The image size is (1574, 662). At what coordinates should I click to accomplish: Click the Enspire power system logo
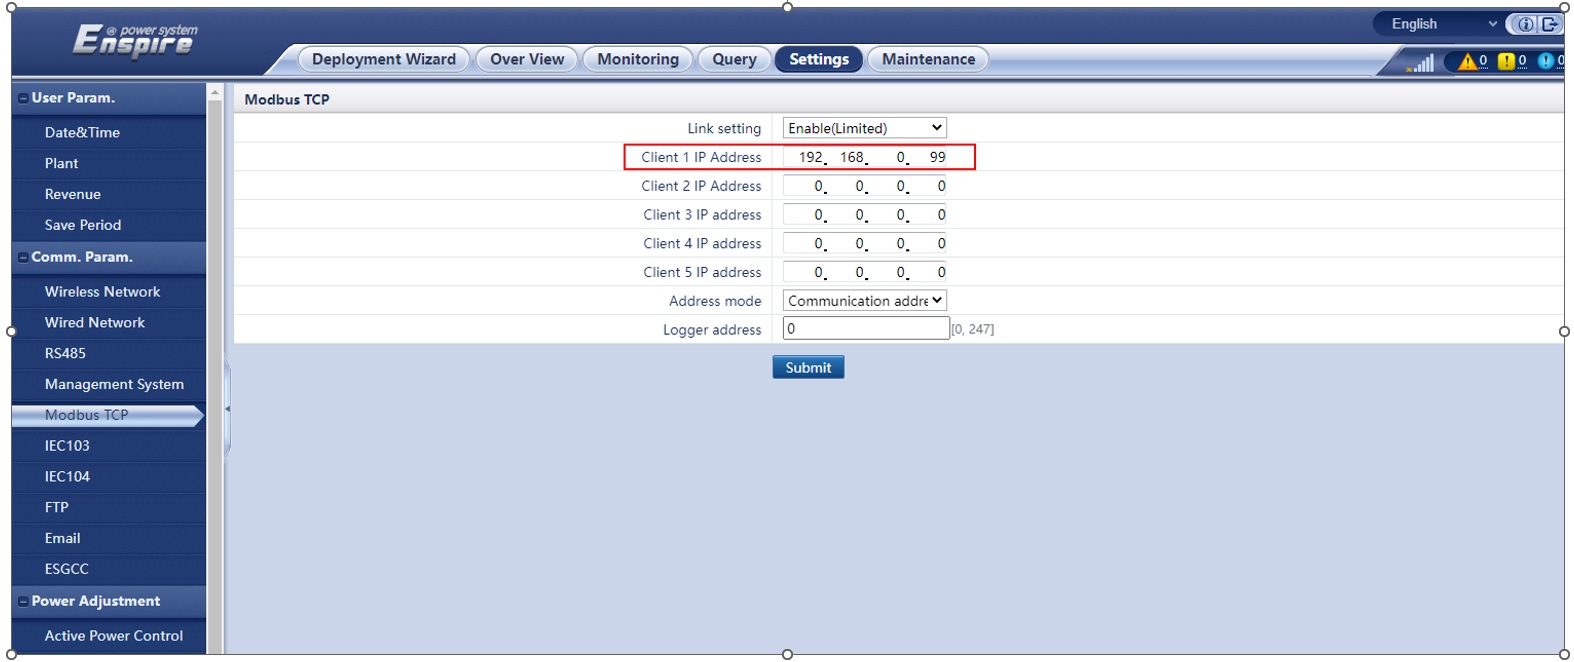135,40
